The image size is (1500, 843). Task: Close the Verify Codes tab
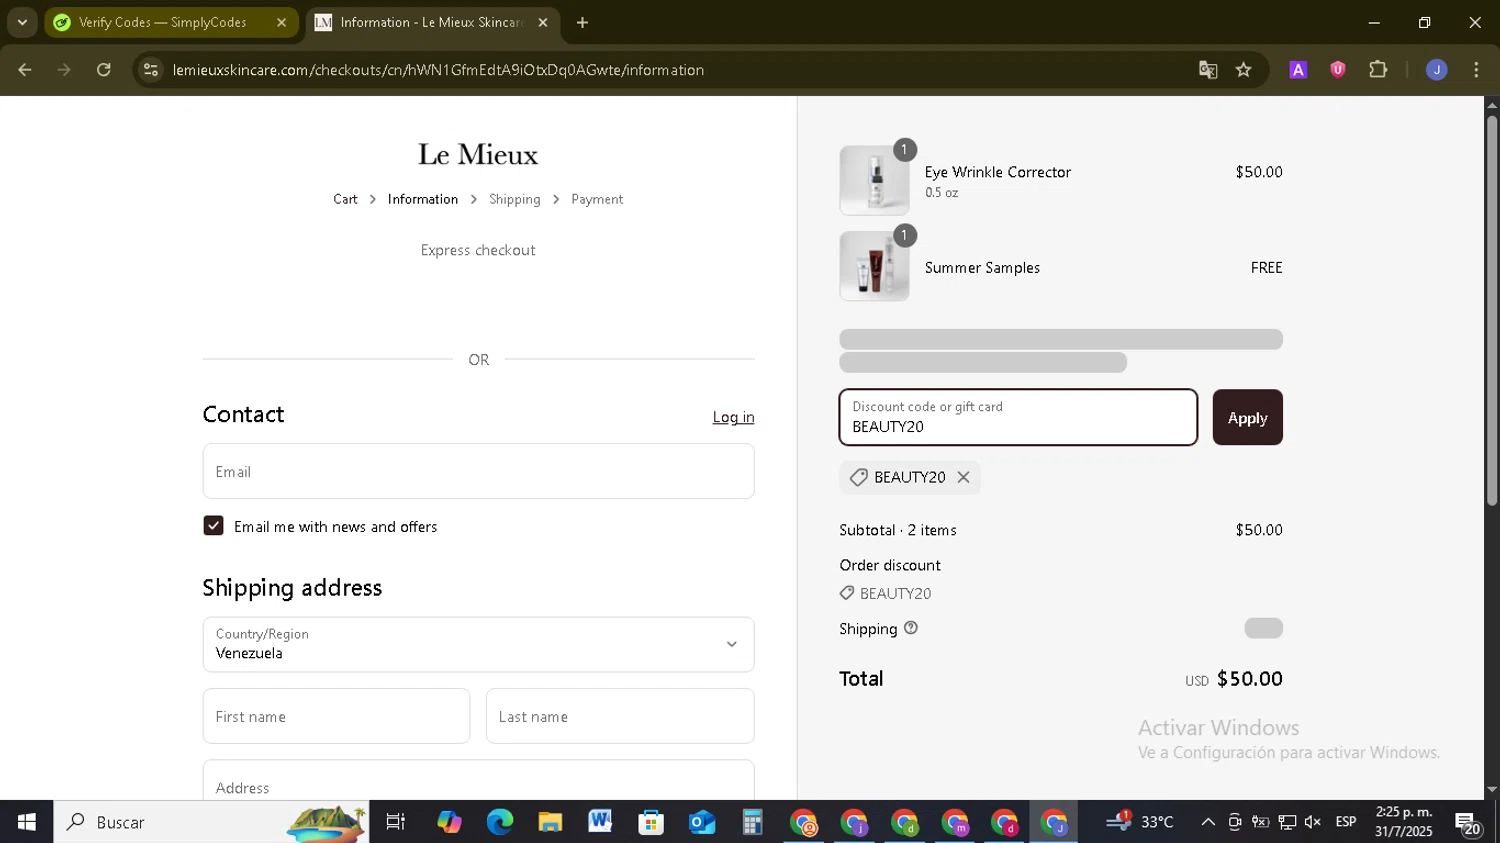coord(281,22)
